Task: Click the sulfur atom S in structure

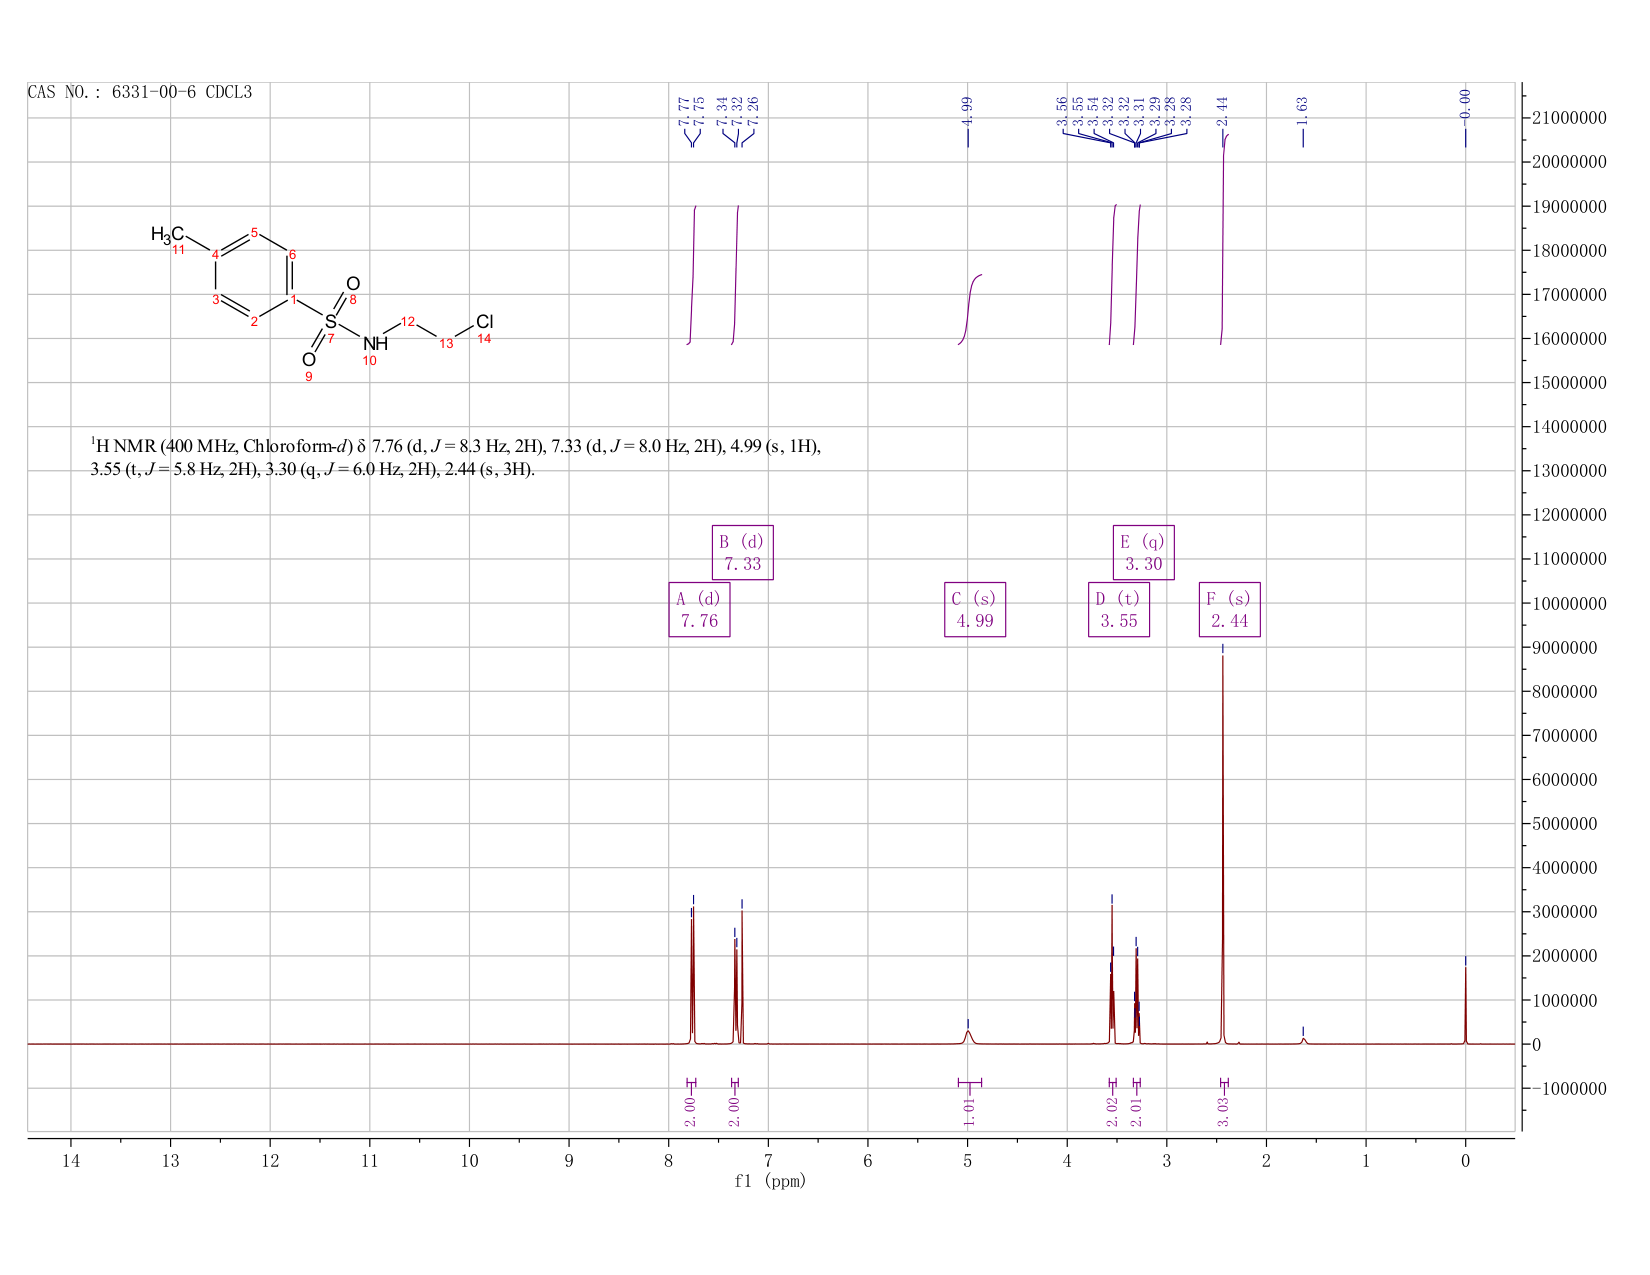Action: click(x=331, y=322)
